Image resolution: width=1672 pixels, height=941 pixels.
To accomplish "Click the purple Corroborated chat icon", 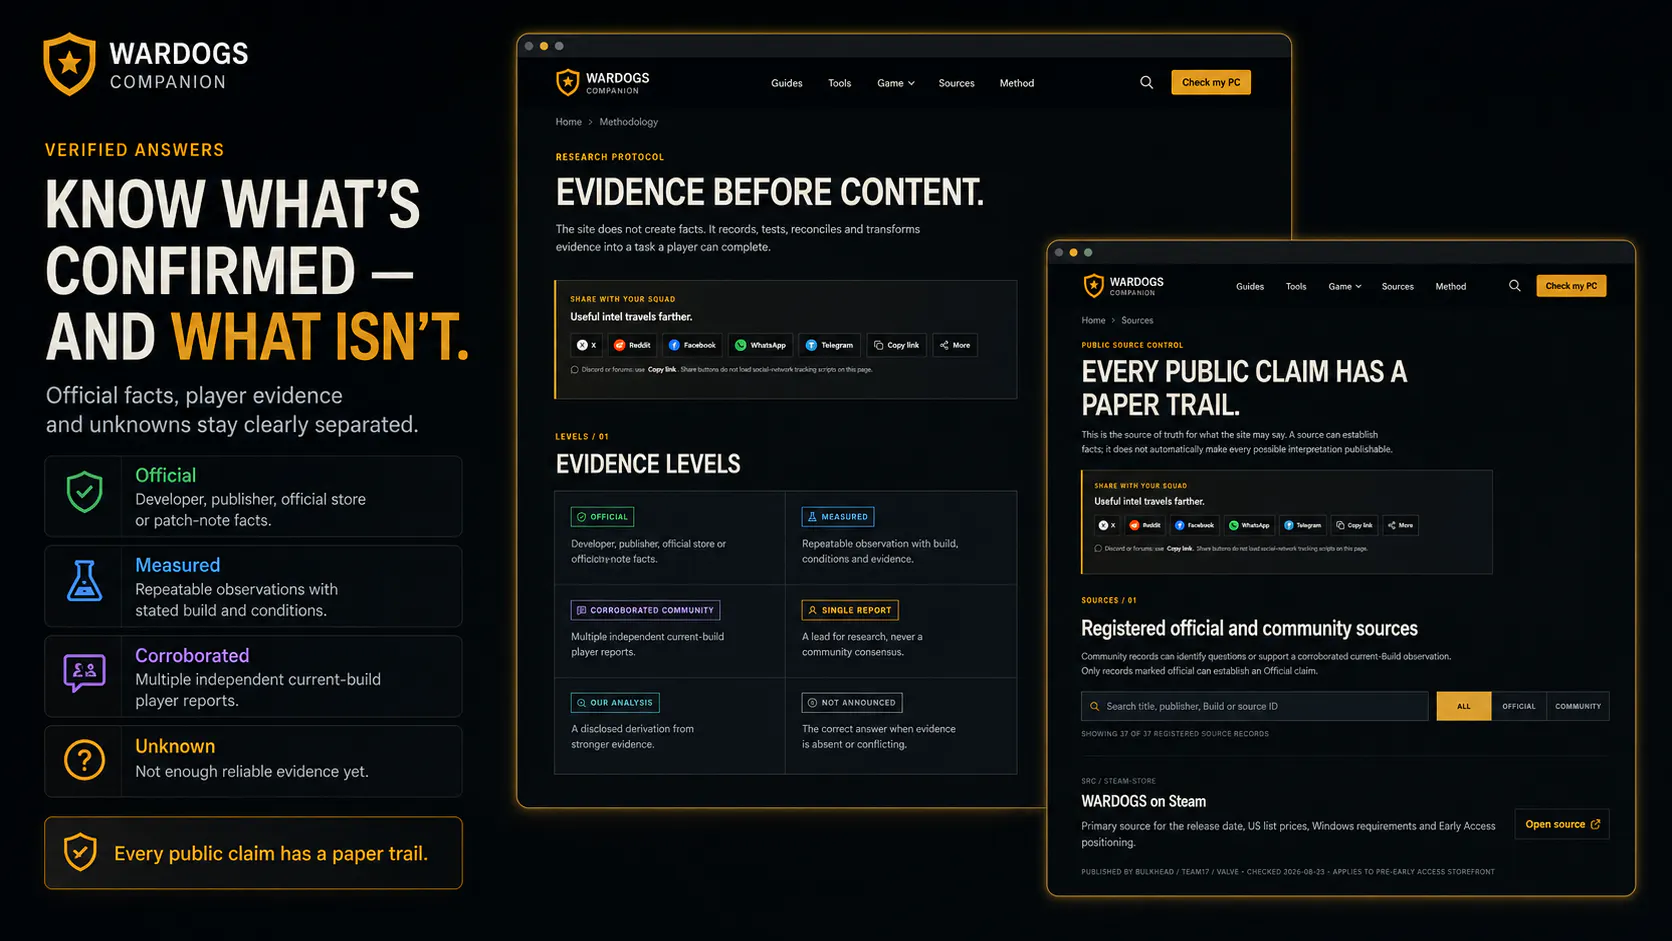I will pyautogui.click(x=85, y=672).
